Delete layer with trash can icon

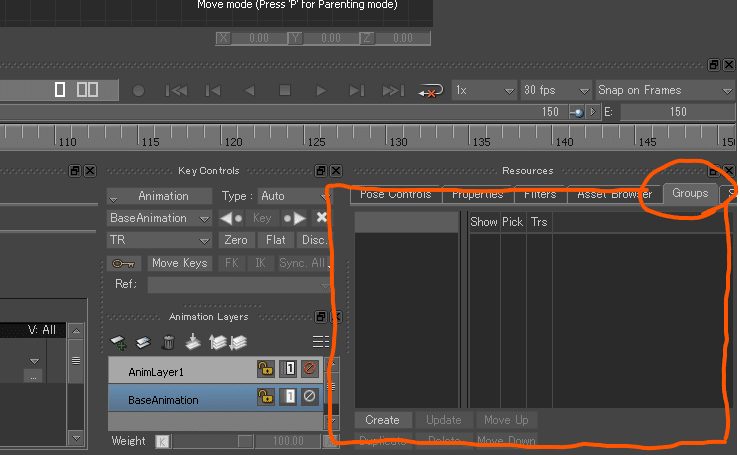click(x=168, y=342)
